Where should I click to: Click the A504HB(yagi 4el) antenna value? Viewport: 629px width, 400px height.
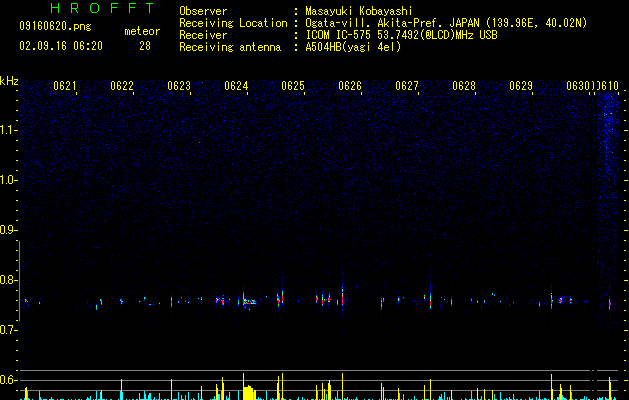(x=353, y=47)
